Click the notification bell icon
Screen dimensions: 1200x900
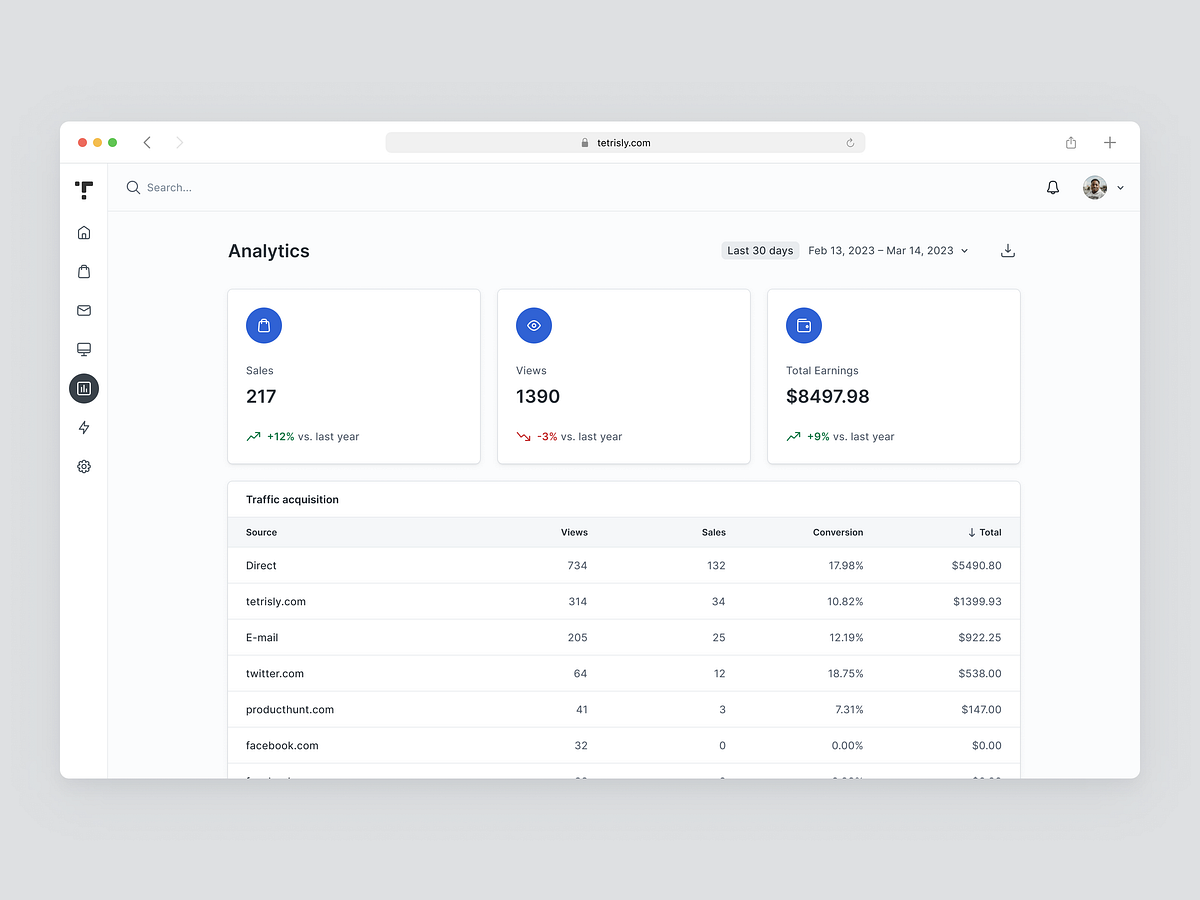pyautogui.click(x=1052, y=187)
